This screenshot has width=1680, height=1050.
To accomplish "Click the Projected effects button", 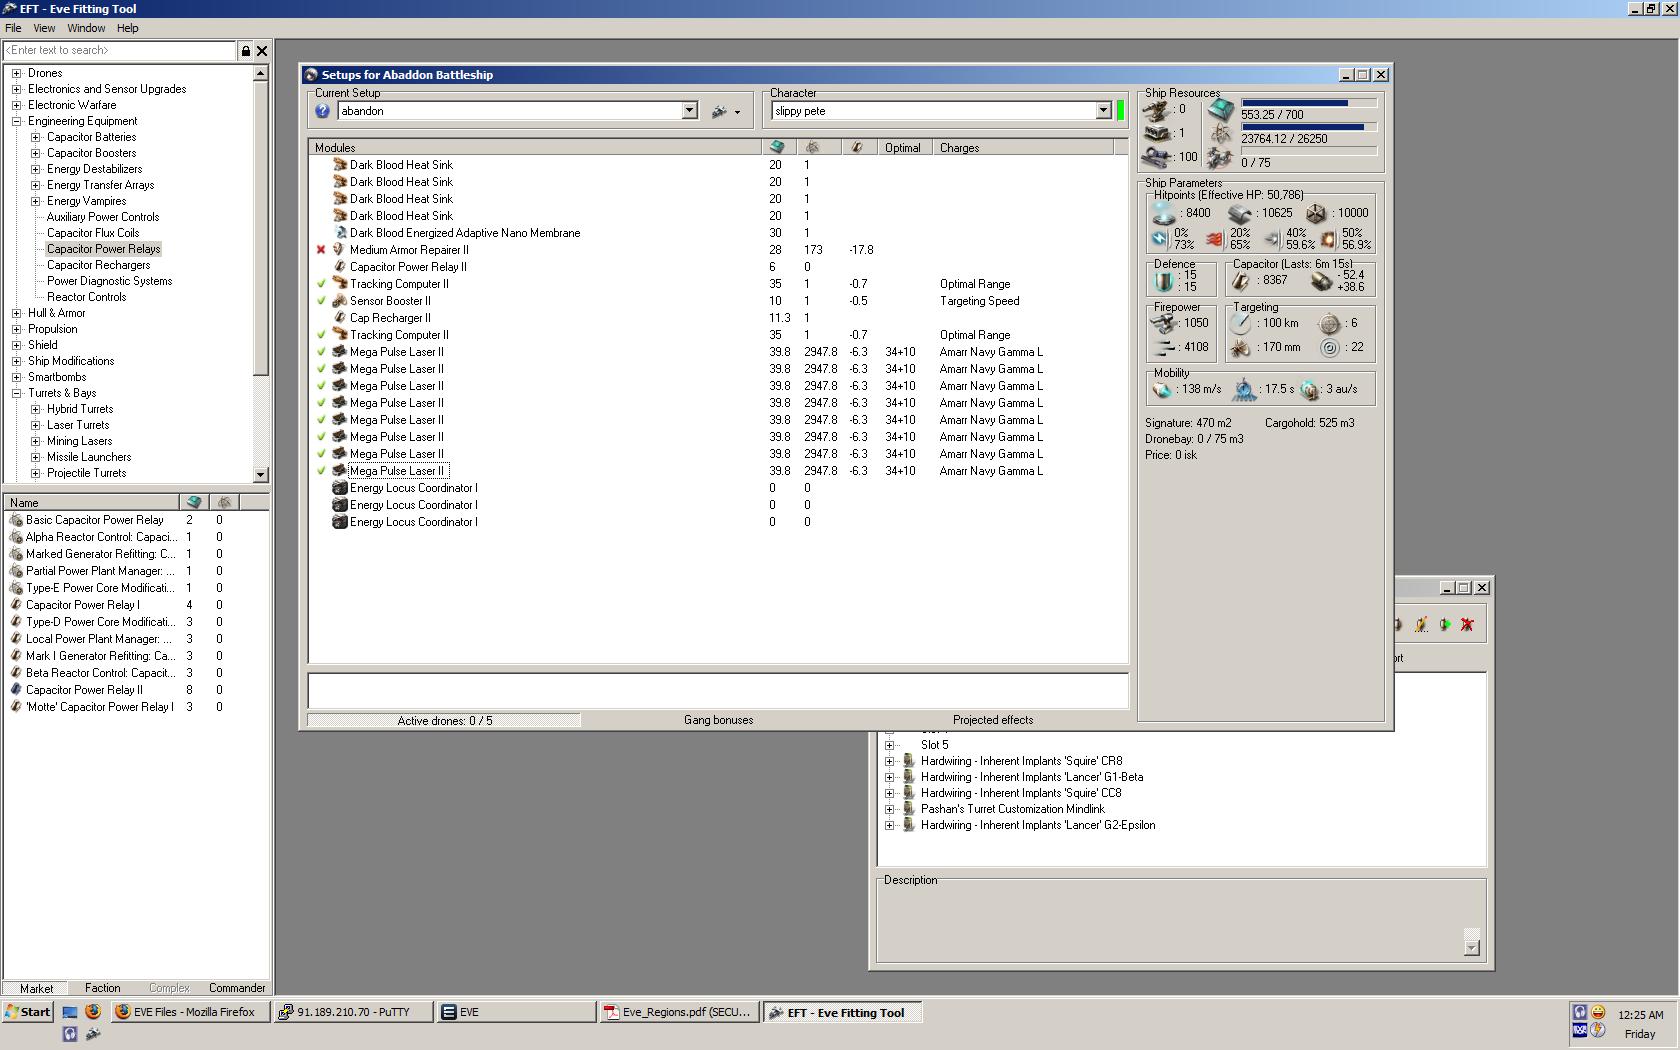I will click(x=993, y=720).
